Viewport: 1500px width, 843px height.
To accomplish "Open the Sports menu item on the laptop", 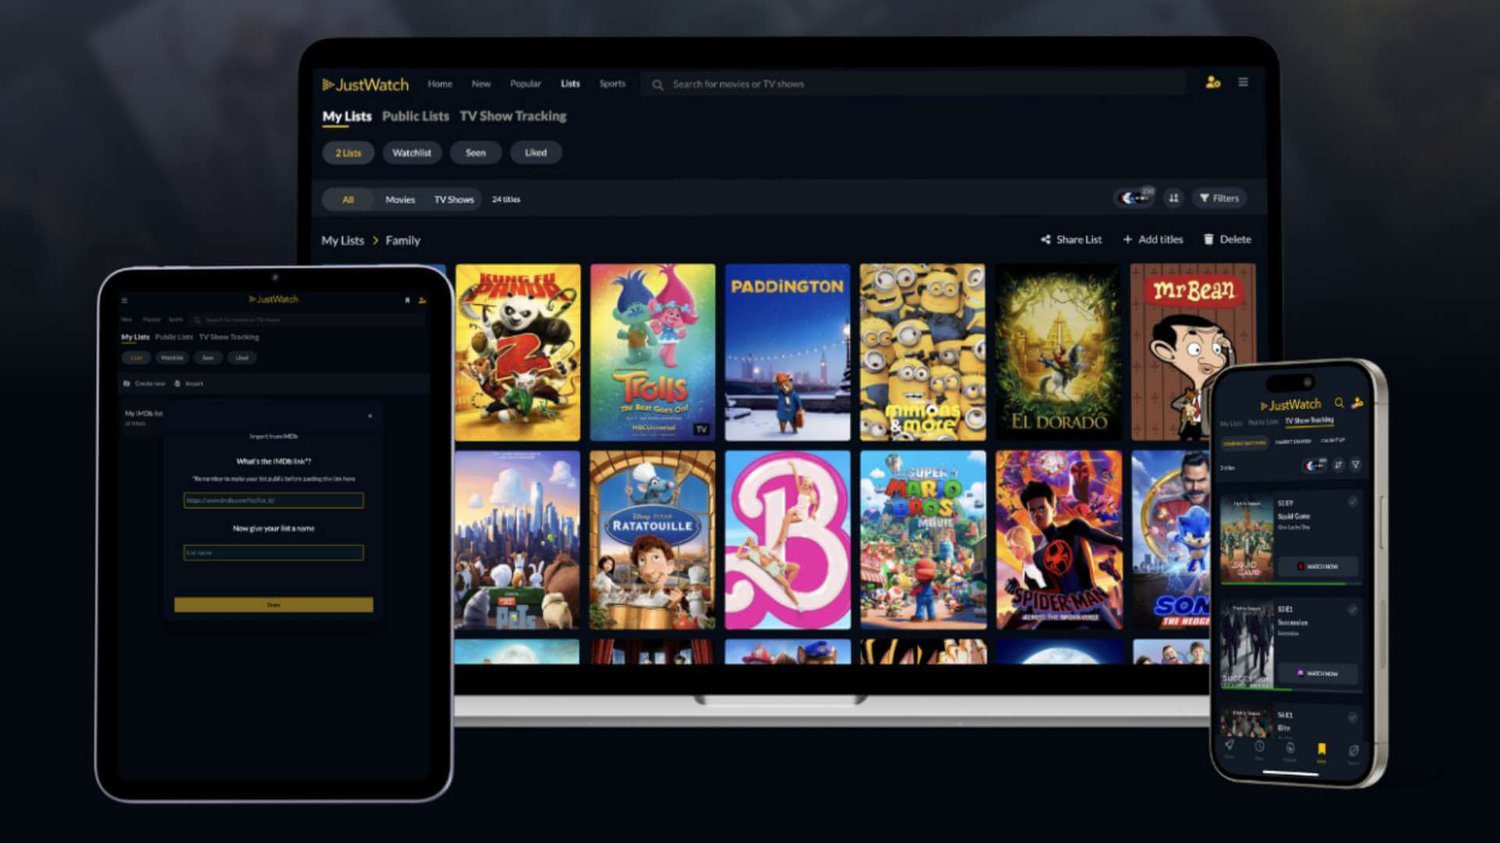I will pos(612,84).
